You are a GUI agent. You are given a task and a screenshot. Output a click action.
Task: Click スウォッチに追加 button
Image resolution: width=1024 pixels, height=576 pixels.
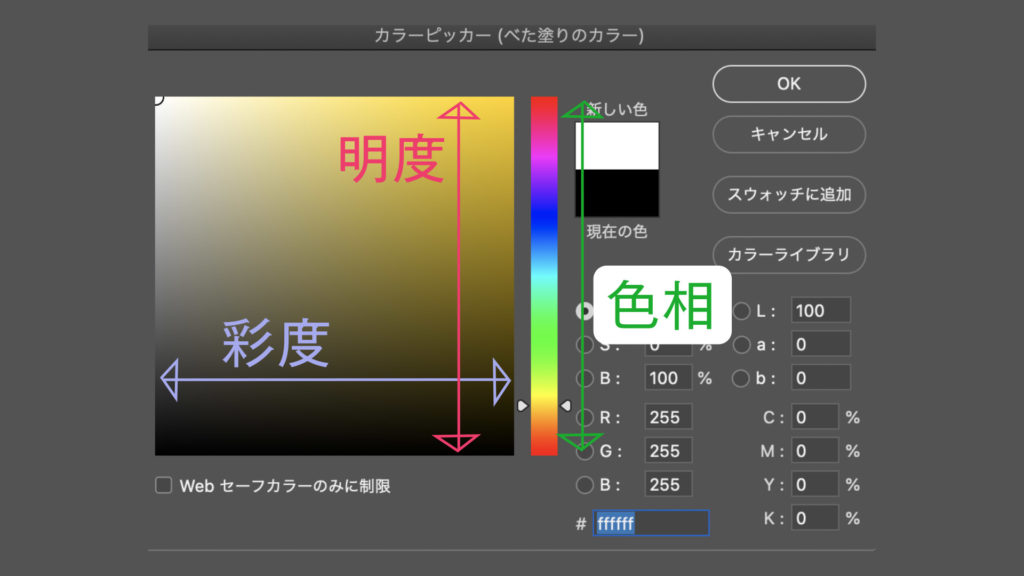click(x=789, y=195)
